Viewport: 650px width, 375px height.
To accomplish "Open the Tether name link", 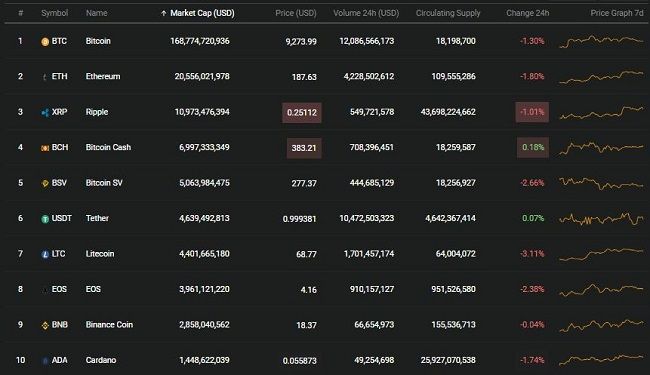I will point(97,218).
